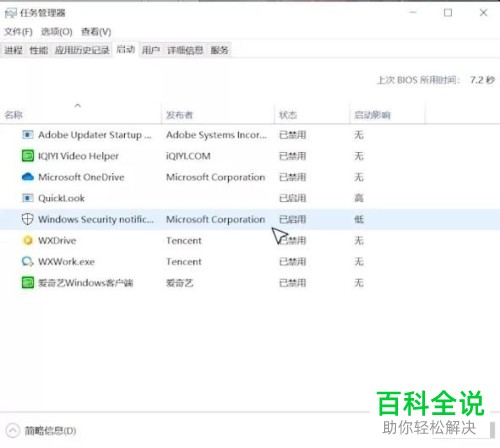Click 已禁用 status in the IQIYI Video Helper row
The image size is (500, 448).
tap(292, 156)
